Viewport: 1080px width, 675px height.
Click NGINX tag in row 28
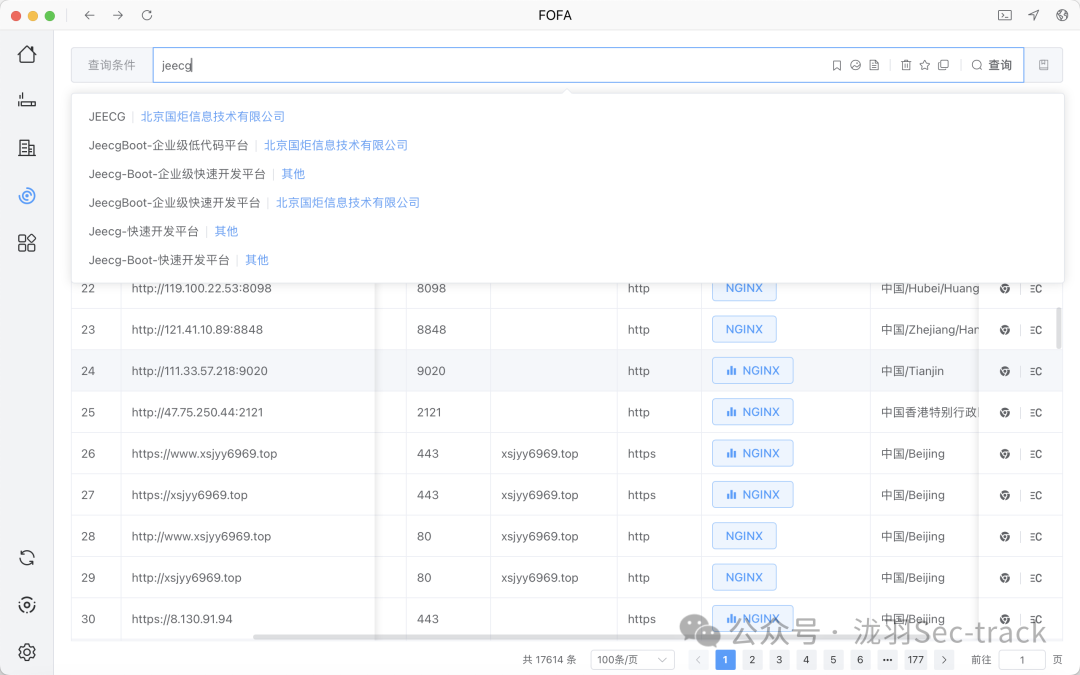pos(744,536)
